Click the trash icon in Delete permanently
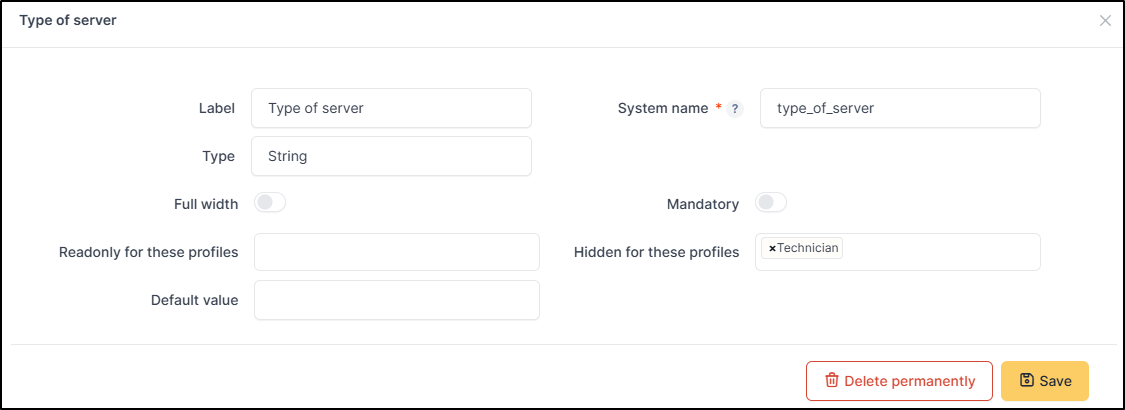 (x=831, y=381)
